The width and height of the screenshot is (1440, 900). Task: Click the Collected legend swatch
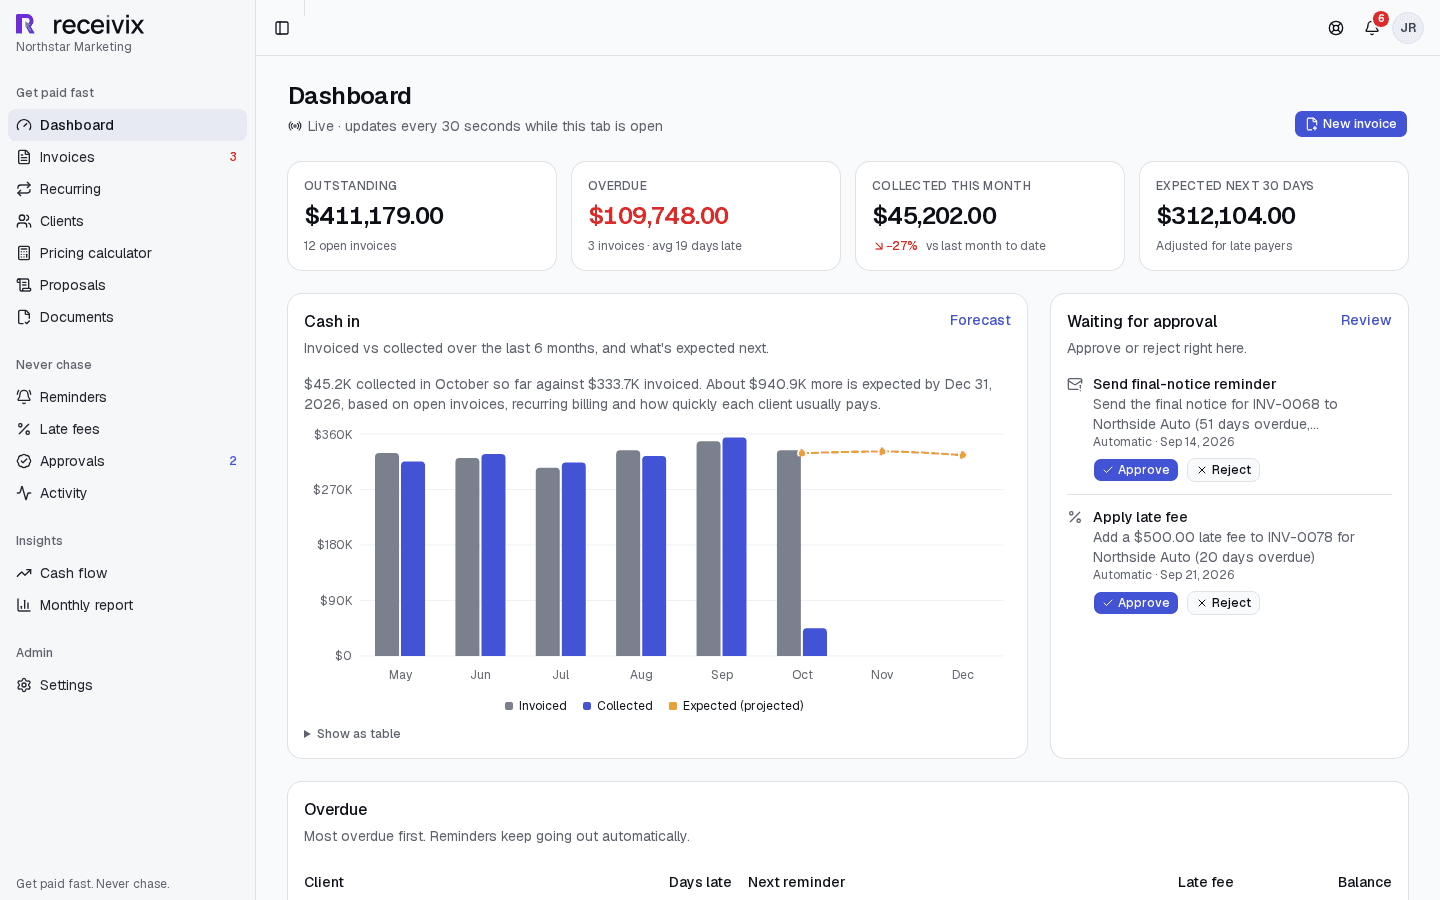point(587,706)
